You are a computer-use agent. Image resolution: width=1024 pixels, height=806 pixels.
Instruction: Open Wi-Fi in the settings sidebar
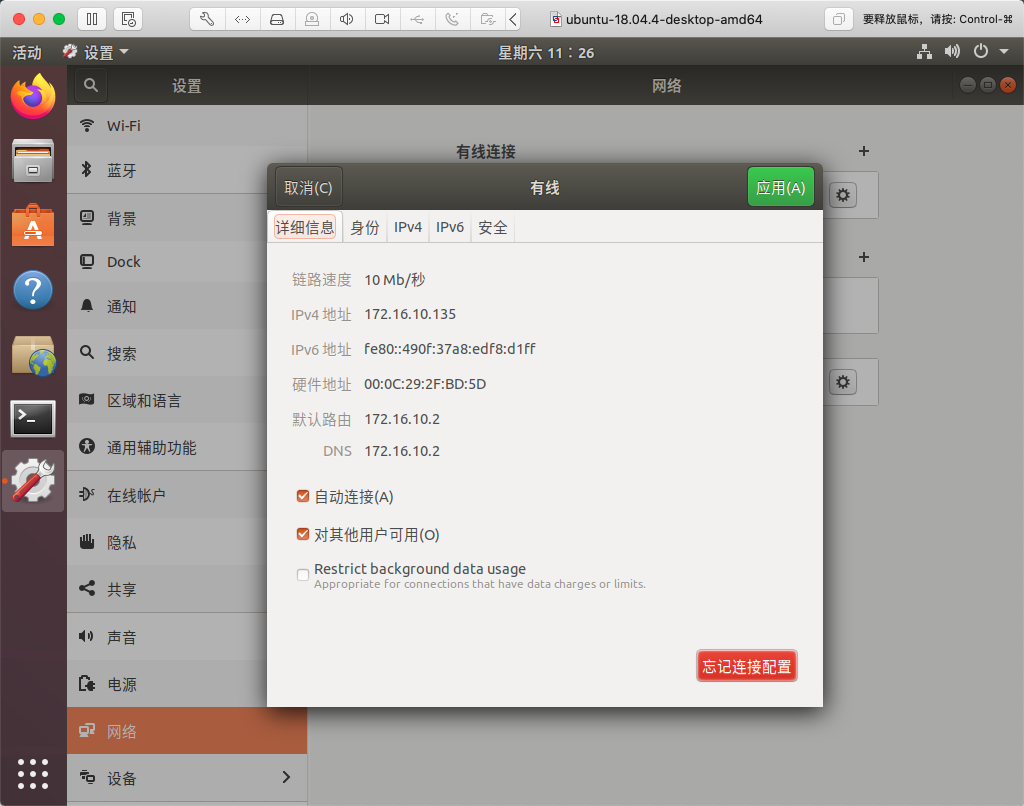click(x=187, y=126)
